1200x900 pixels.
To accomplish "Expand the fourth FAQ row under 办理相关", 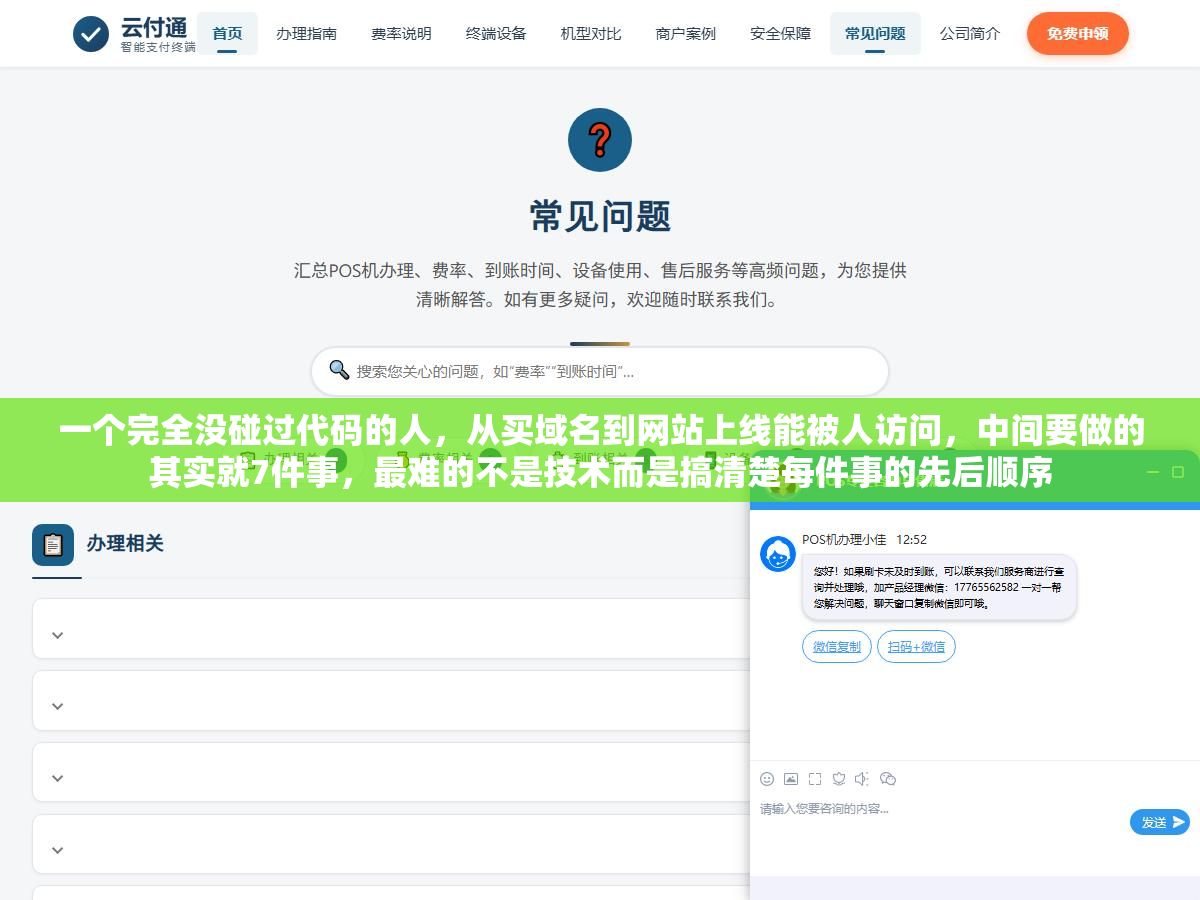I will (x=390, y=845).
